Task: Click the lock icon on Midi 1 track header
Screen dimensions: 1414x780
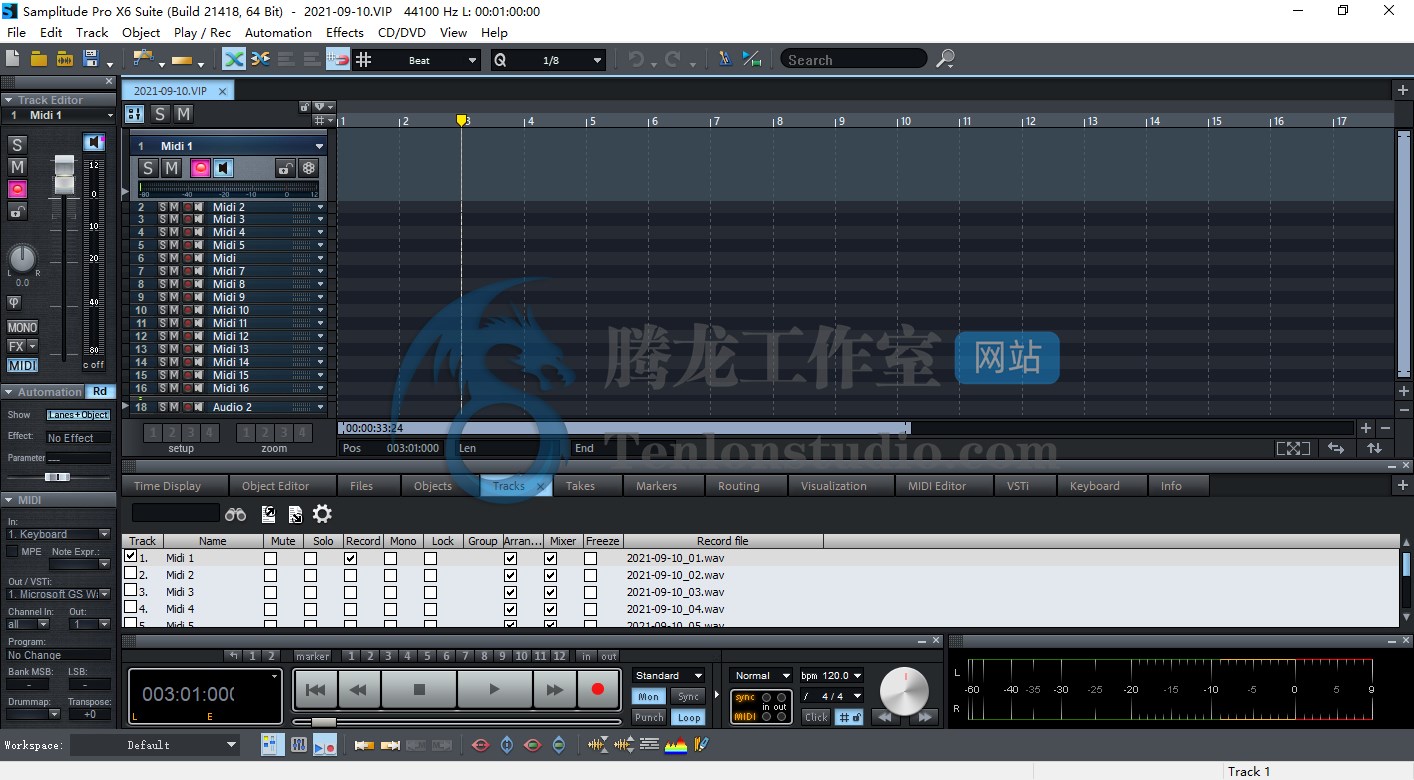Action: click(285, 168)
